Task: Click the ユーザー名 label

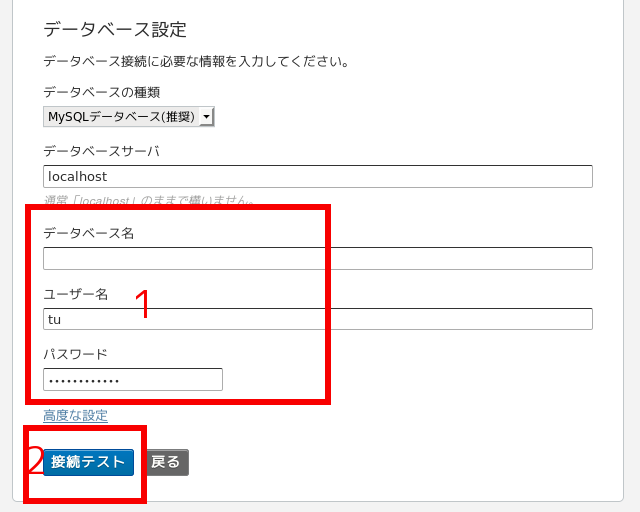Action: click(76, 294)
